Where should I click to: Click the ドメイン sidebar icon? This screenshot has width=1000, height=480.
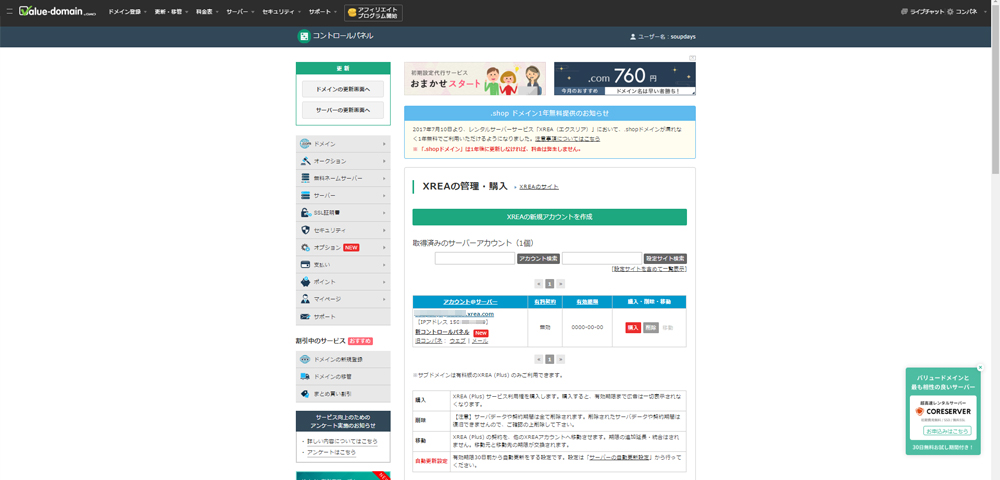[x=305, y=144]
